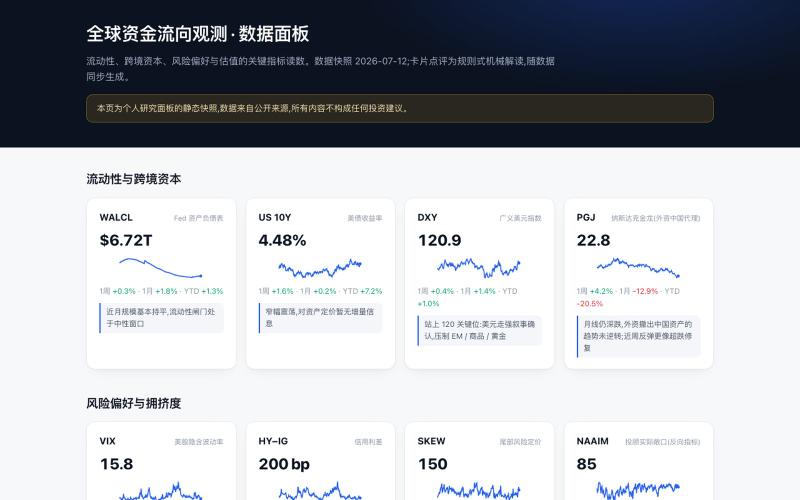Click the SKEW ticker label
The height and width of the screenshot is (500, 800).
point(431,441)
